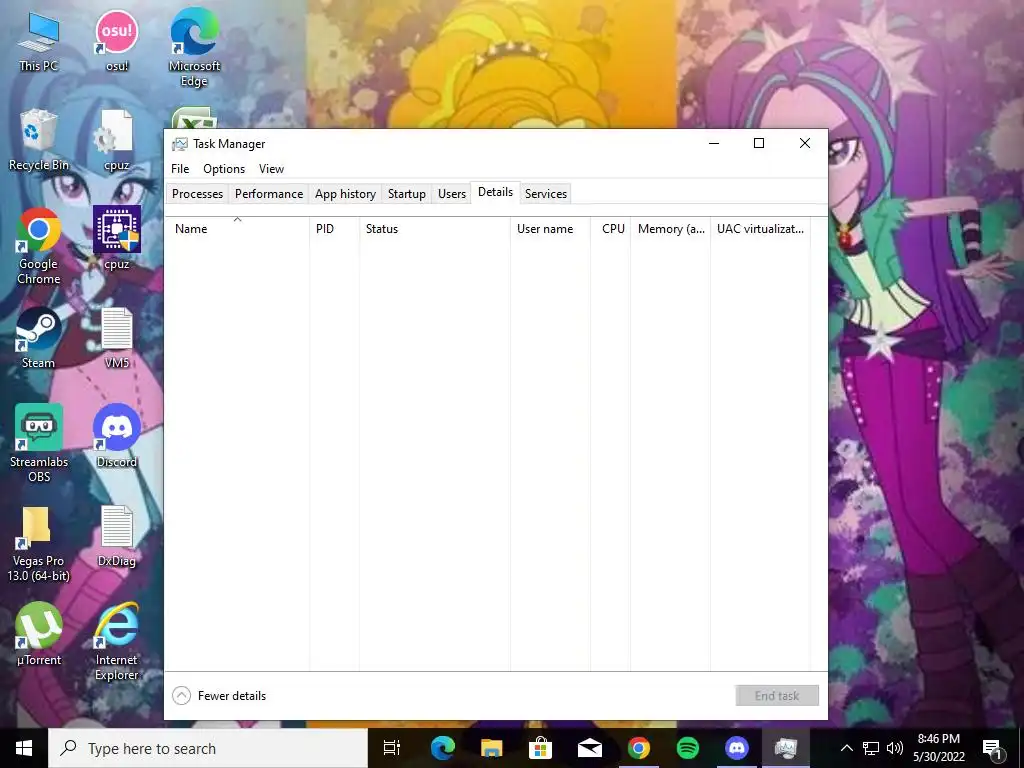This screenshot has height=768, width=1024.
Task: Select the Recycle Bin icon
Action: [x=39, y=140]
